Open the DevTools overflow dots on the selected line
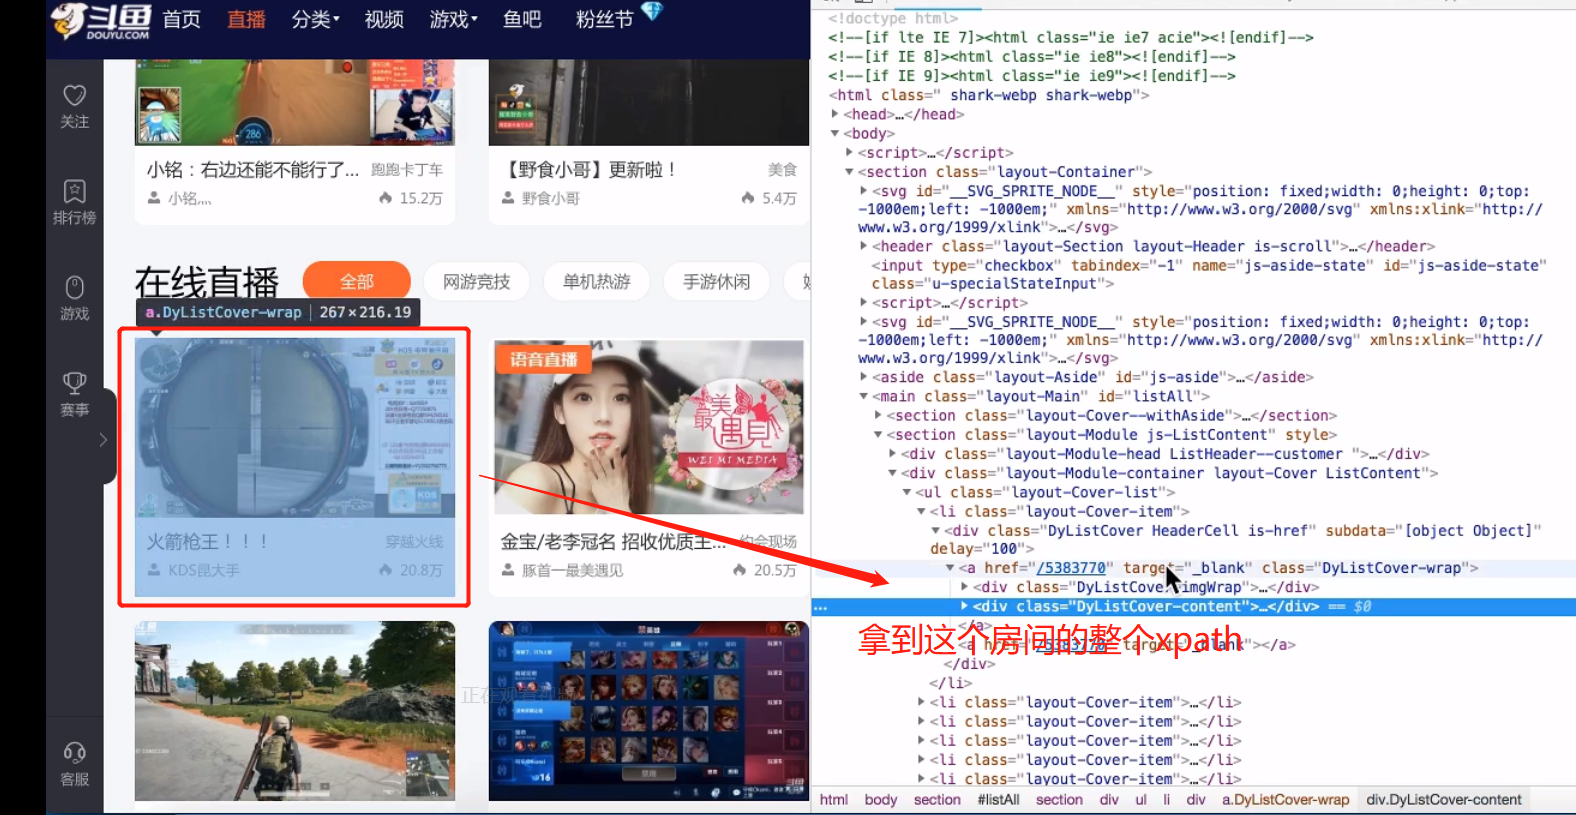 pyautogui.click(x=820, y=607)
